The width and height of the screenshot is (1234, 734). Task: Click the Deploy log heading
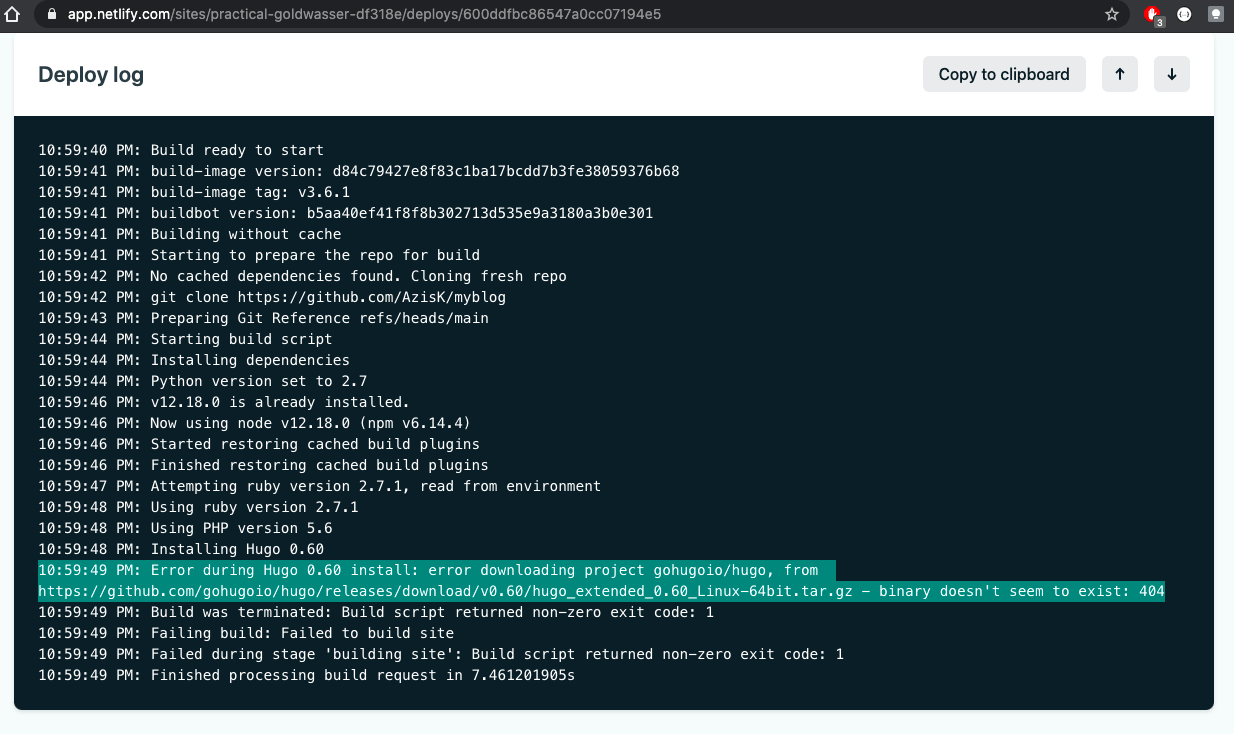[x=91, y=75]
